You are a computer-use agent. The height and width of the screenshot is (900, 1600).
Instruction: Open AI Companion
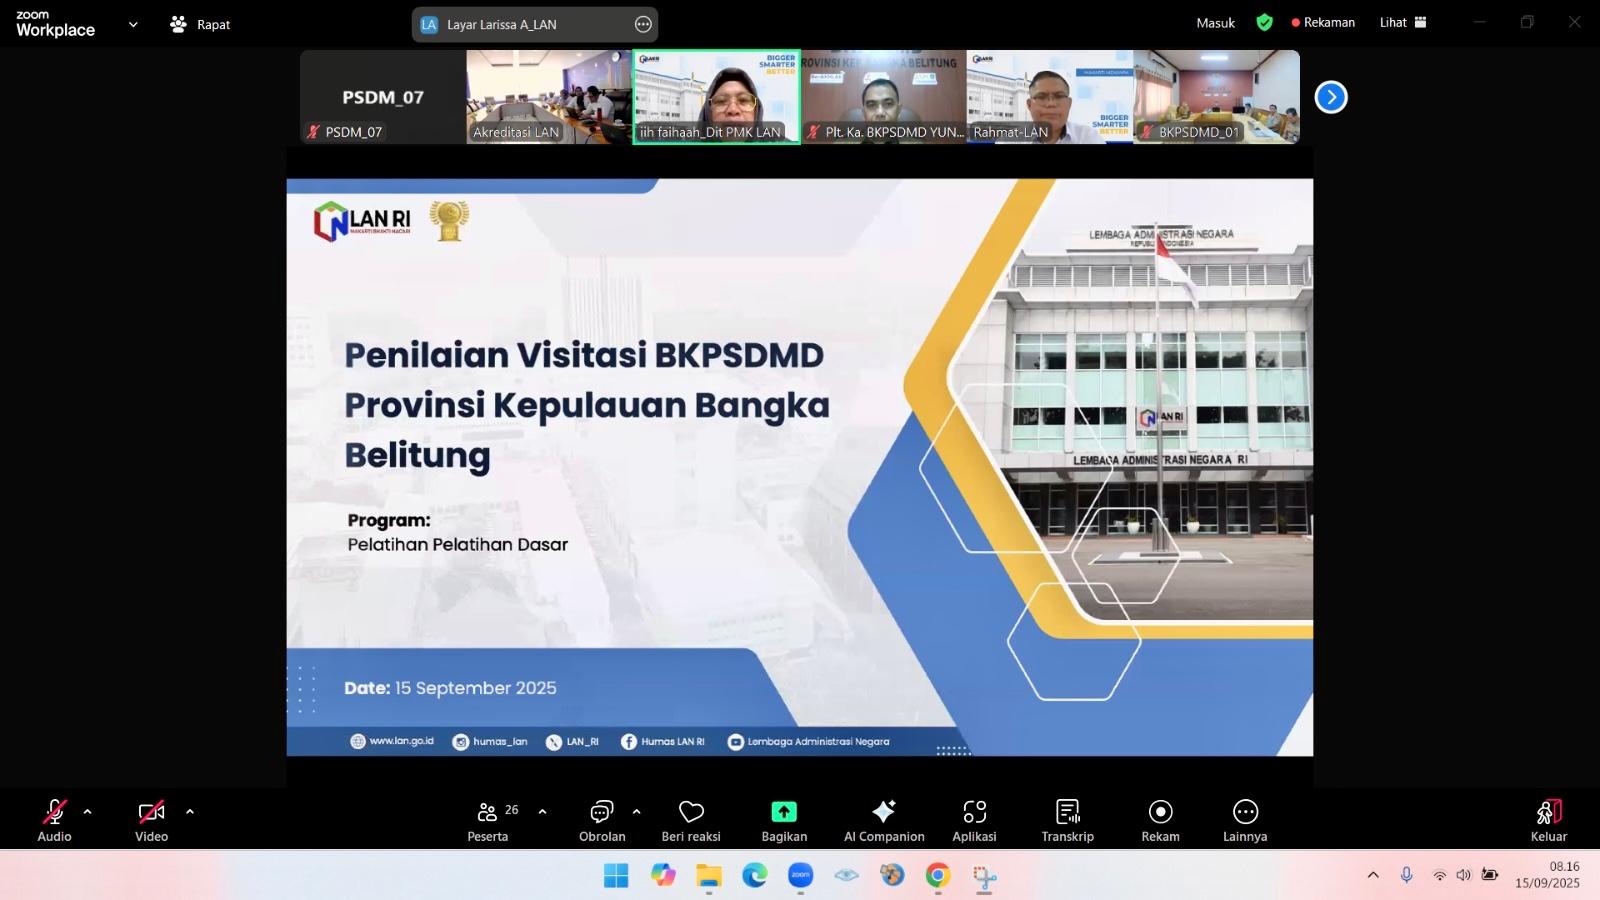click(x=884, y=820)
